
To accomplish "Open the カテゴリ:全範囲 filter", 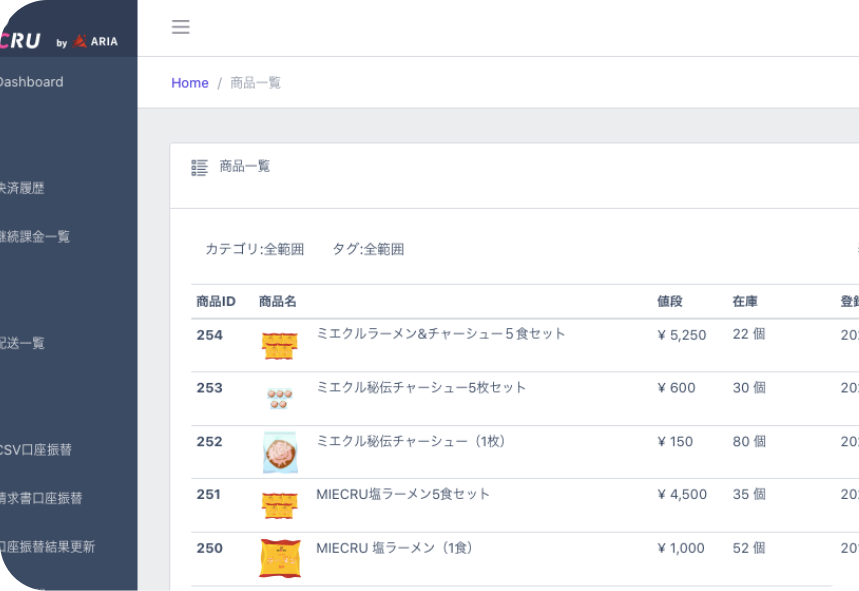I will [x=255, y=249].
